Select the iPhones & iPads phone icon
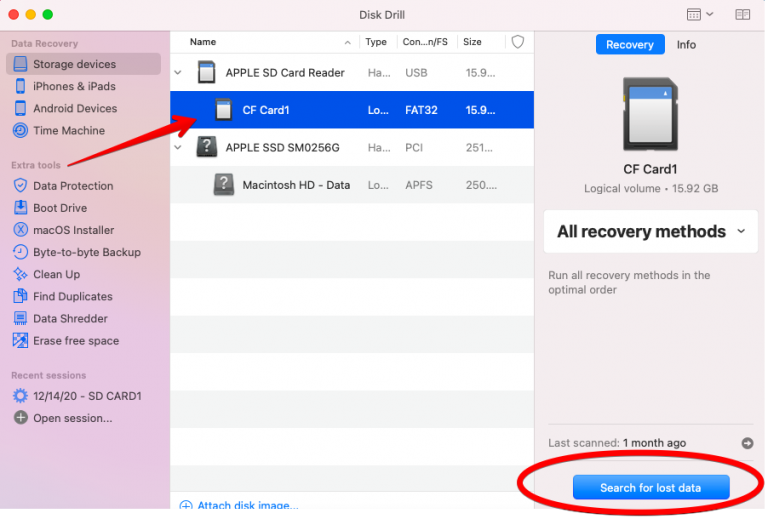This screenshot has width=768, height=519. [20, 86]
